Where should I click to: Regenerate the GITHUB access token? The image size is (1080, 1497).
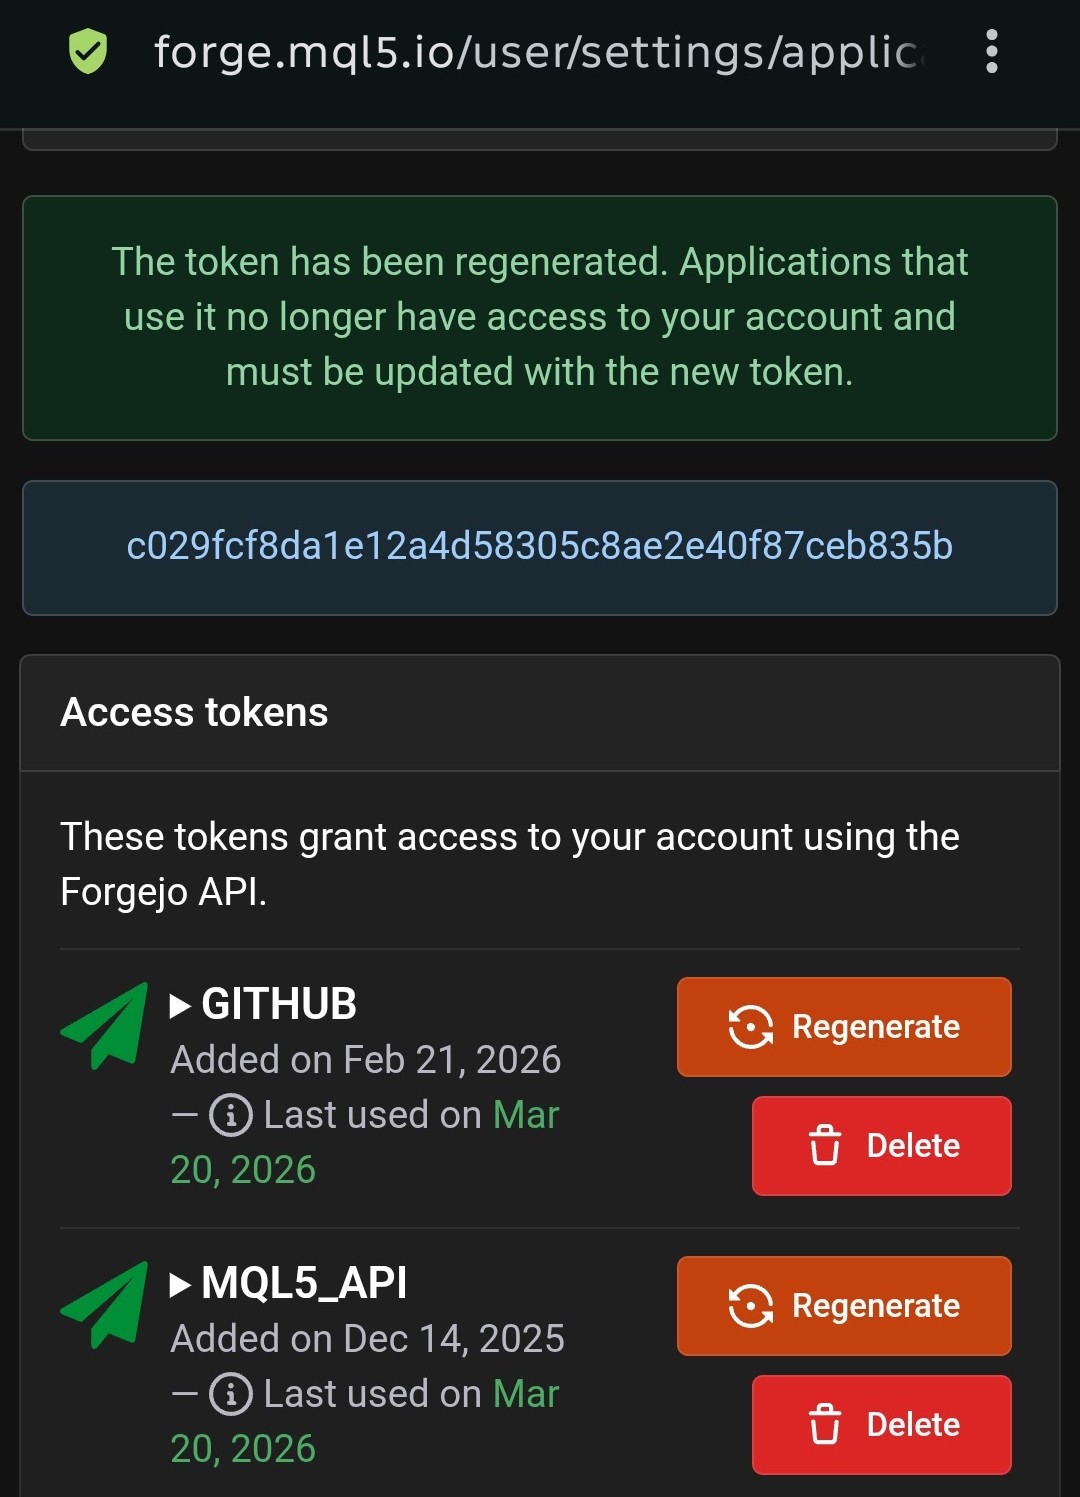tap(844, 1027)
